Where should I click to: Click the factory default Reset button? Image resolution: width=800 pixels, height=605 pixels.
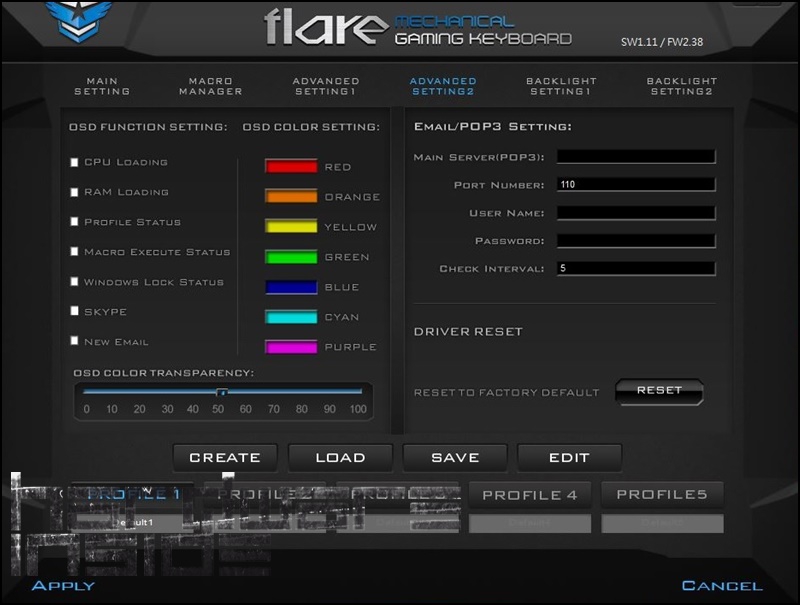click(659, 391)
